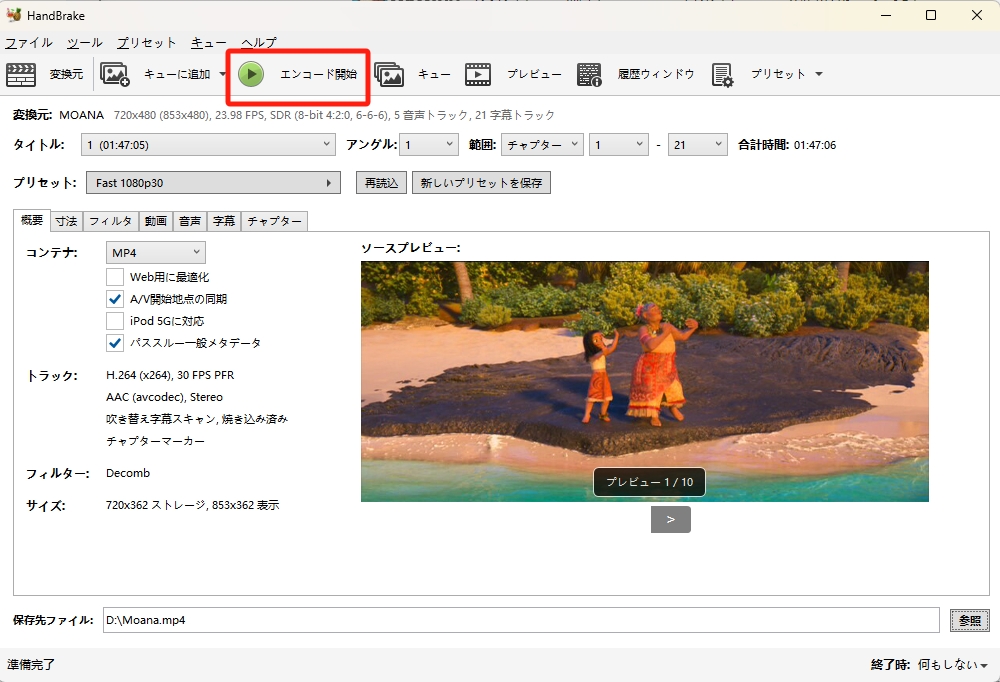The width and height of the screenshot is (1000, 682).
Task: Click the AAC (avcodec), Stereo text
Action: [x=164, y=397]
